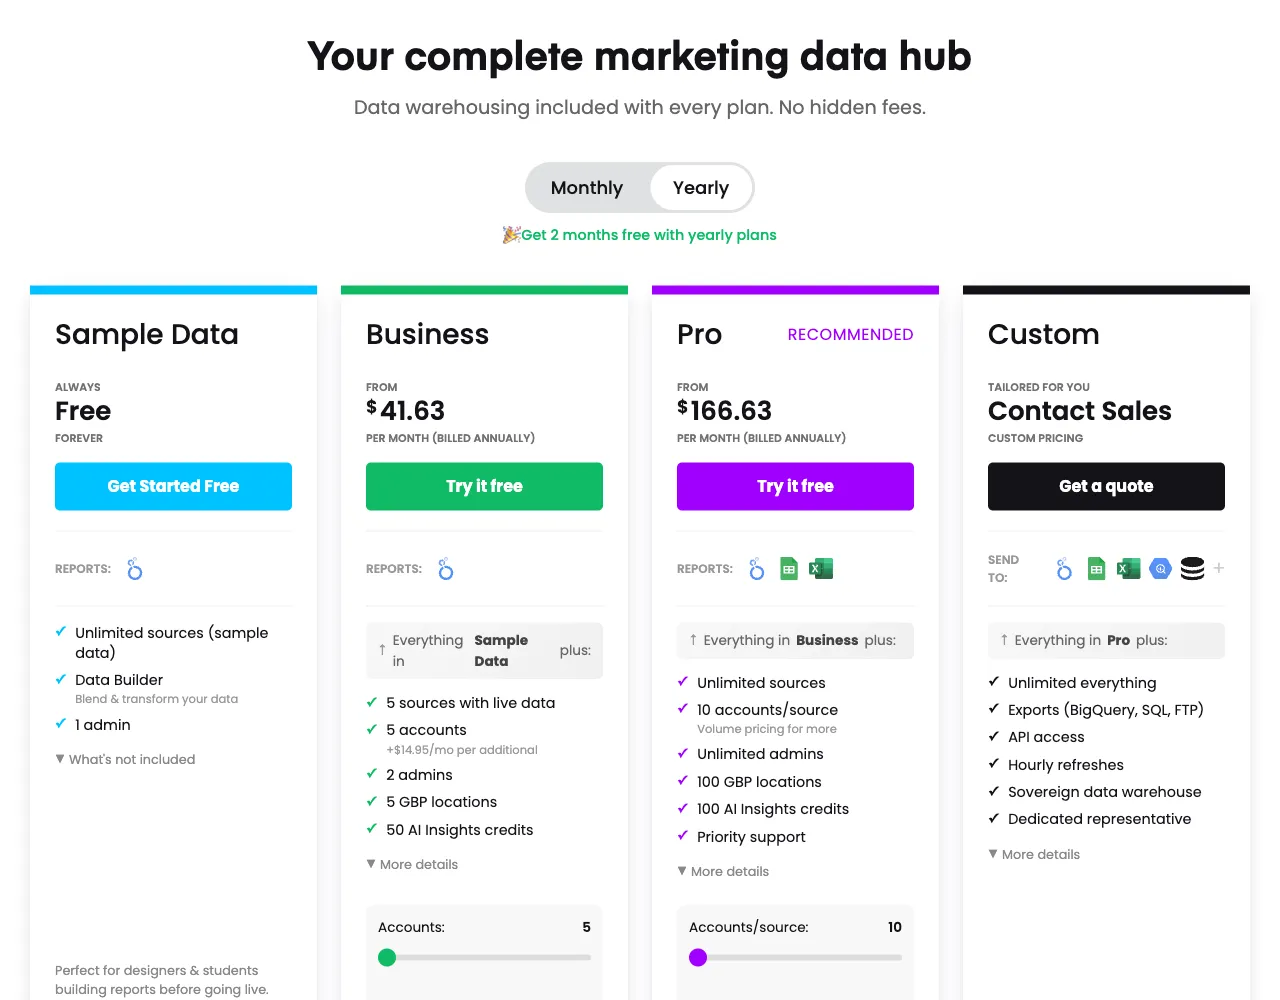Click the Excel icon in the Pro plan
Image resolution: width=1280 pixels, height=1000 pixels.
tap(820, 568)
